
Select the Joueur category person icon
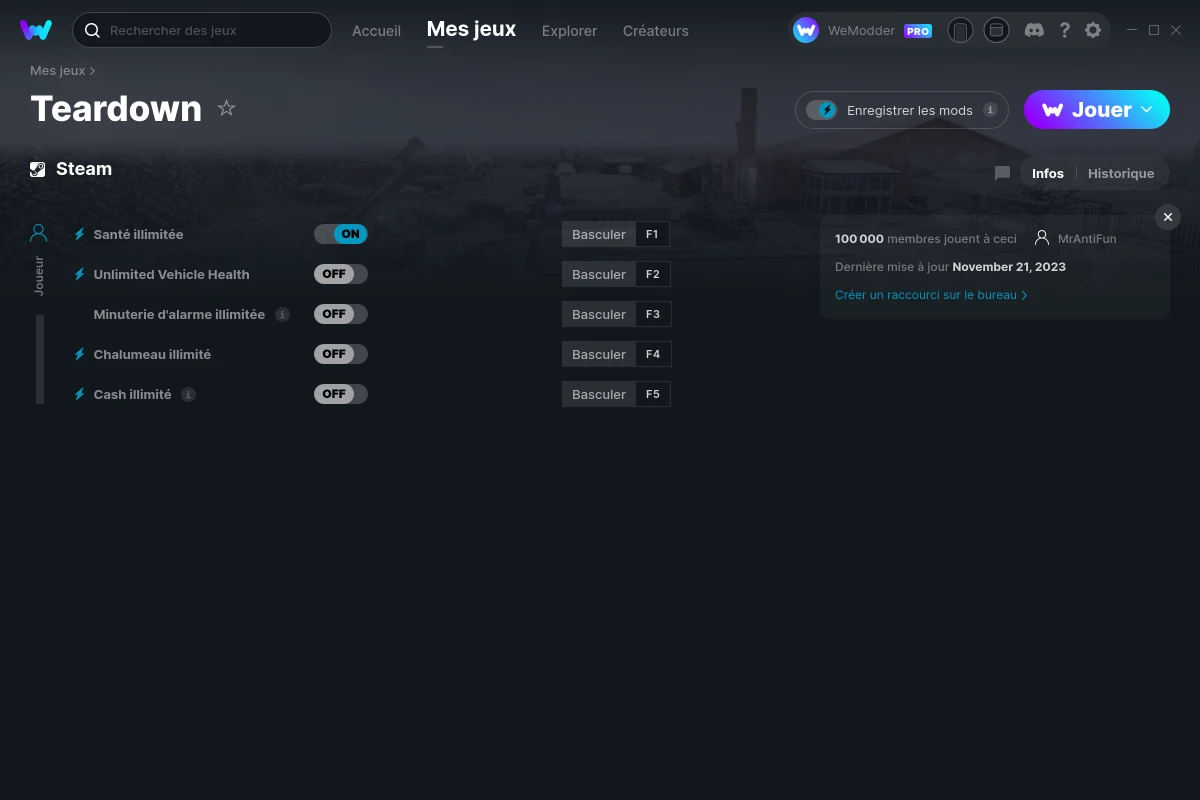(39, 233)
